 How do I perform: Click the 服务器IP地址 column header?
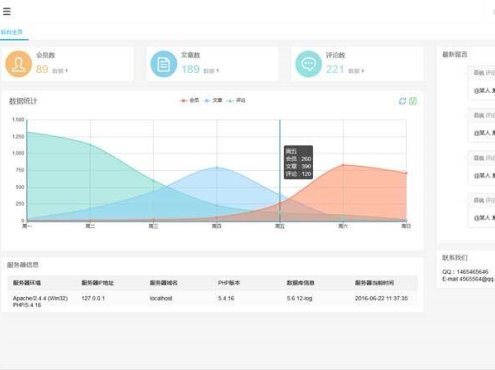coord(98,283)
